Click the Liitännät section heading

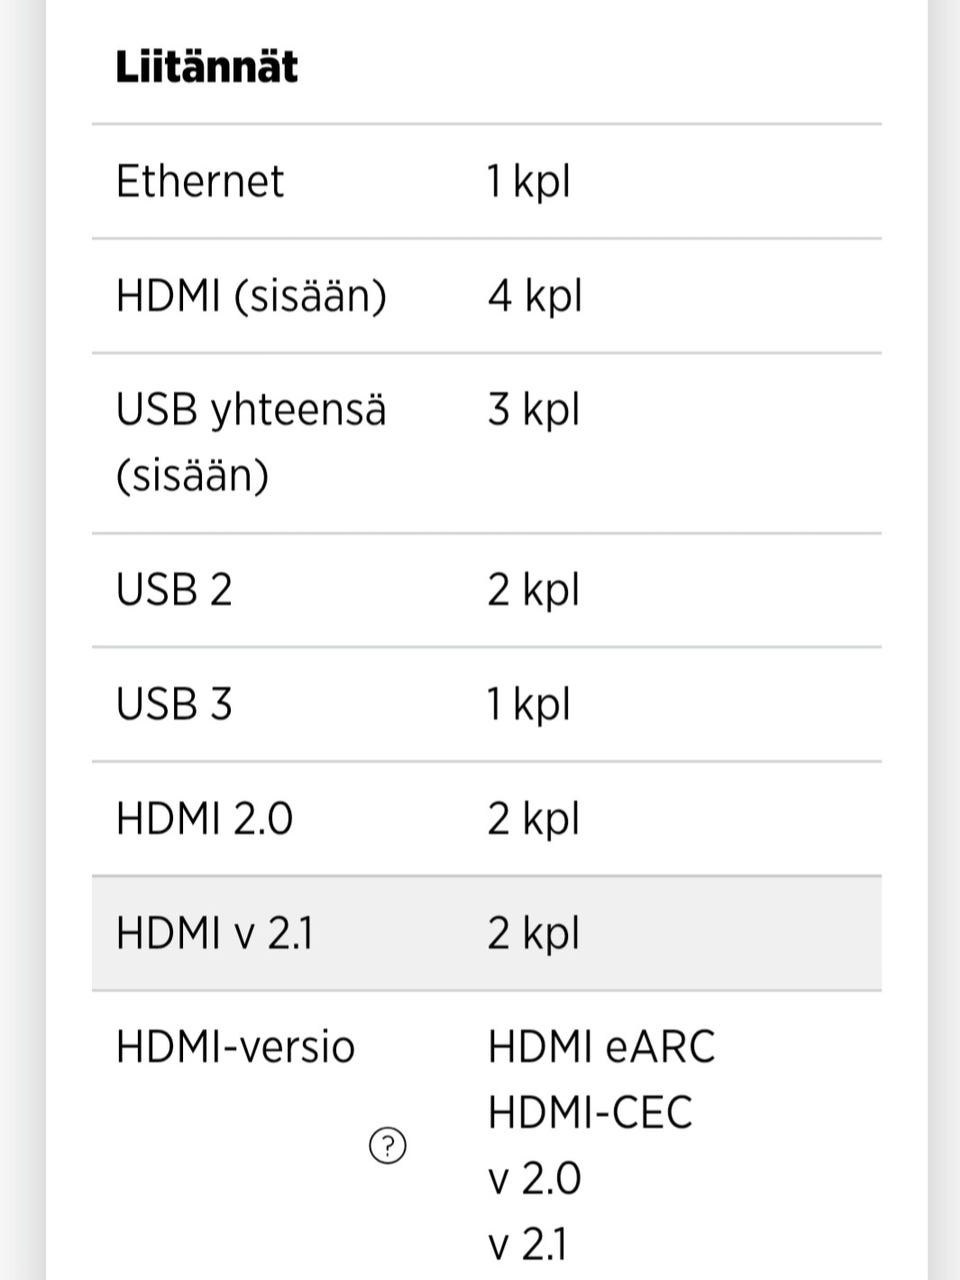point(206,67)
